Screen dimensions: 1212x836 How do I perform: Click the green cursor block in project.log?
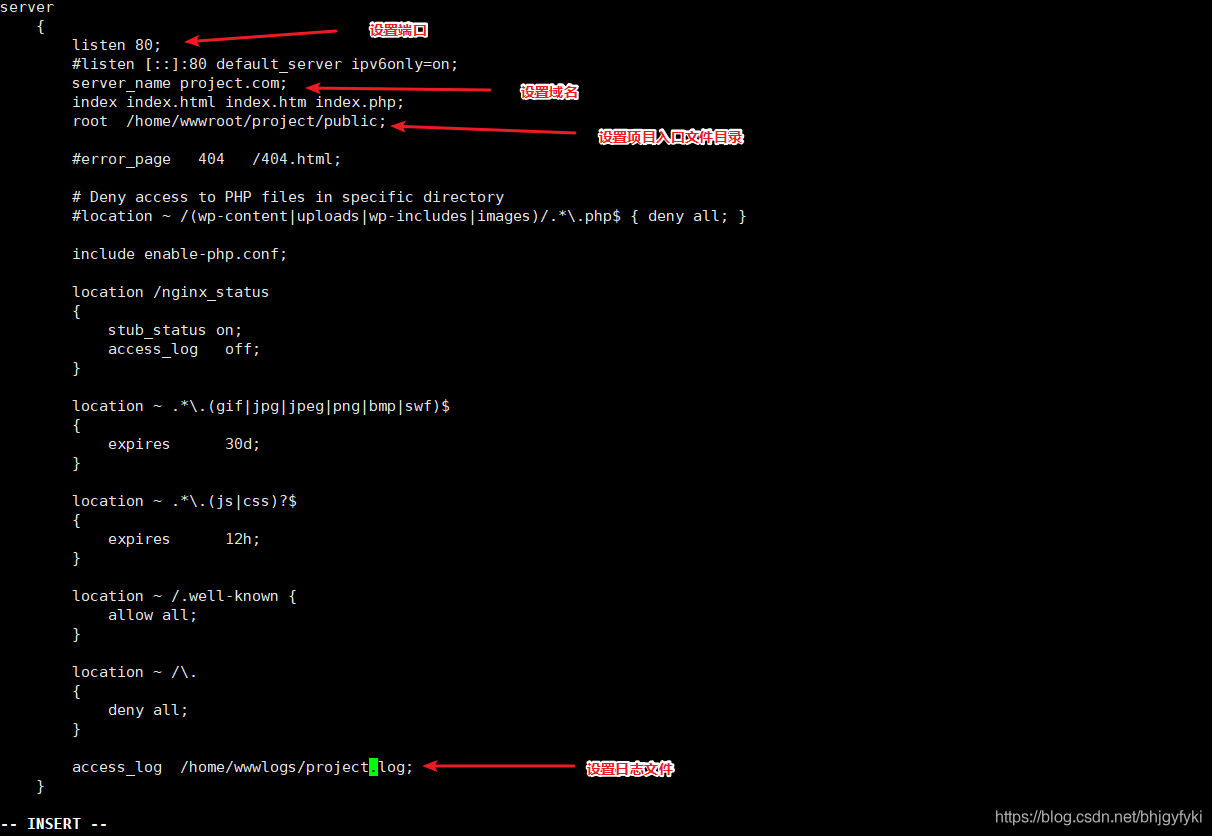374,767
